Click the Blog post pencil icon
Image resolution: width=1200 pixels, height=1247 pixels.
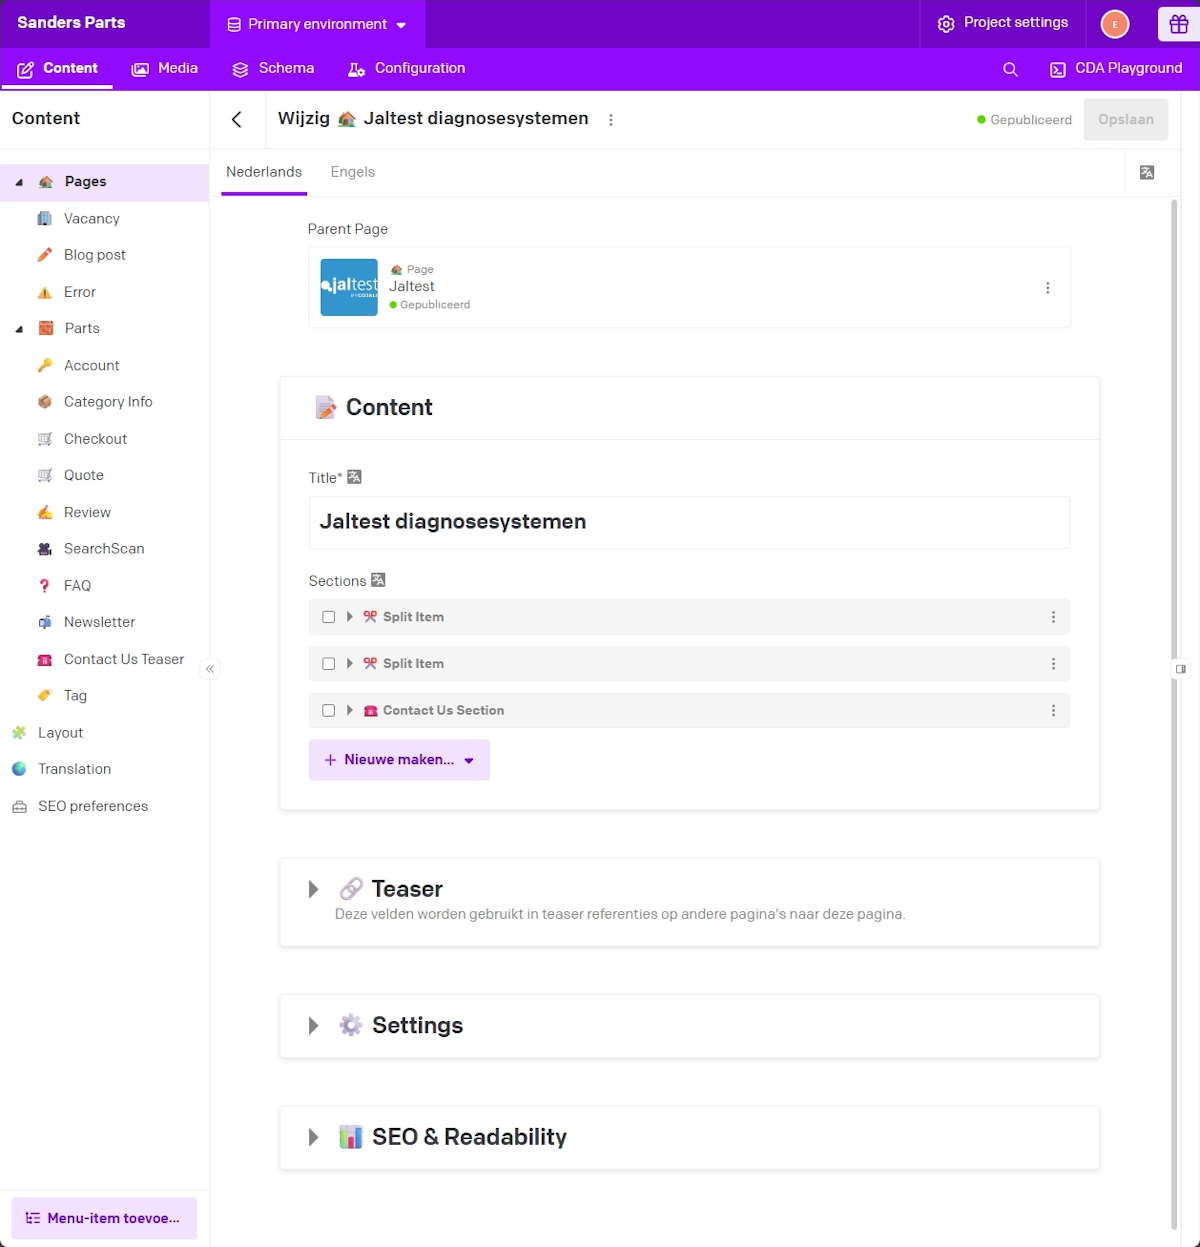point(45,255)
